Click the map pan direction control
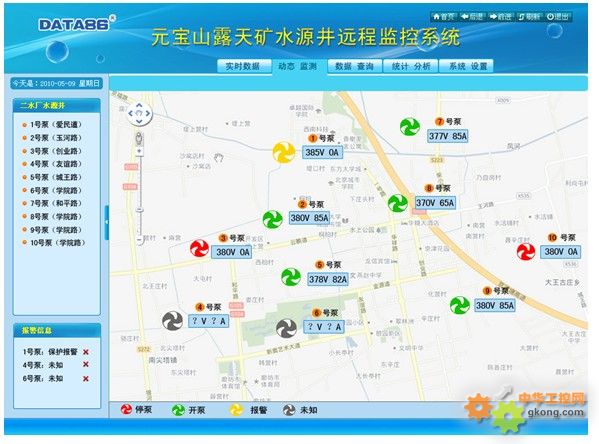599x444 pixels. pyautogui.click(x=139, y=113)
